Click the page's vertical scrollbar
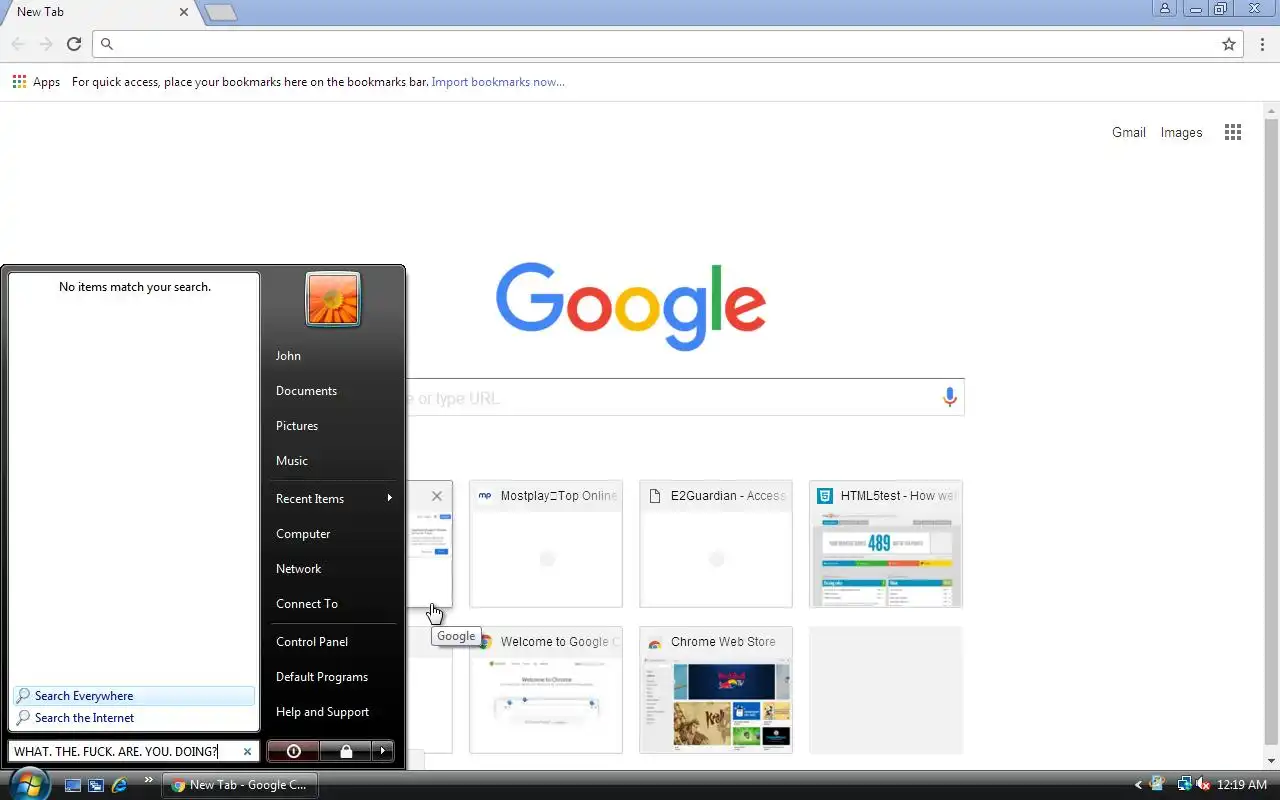This screenshot has height=800, width=1280. coord(1271,432)
